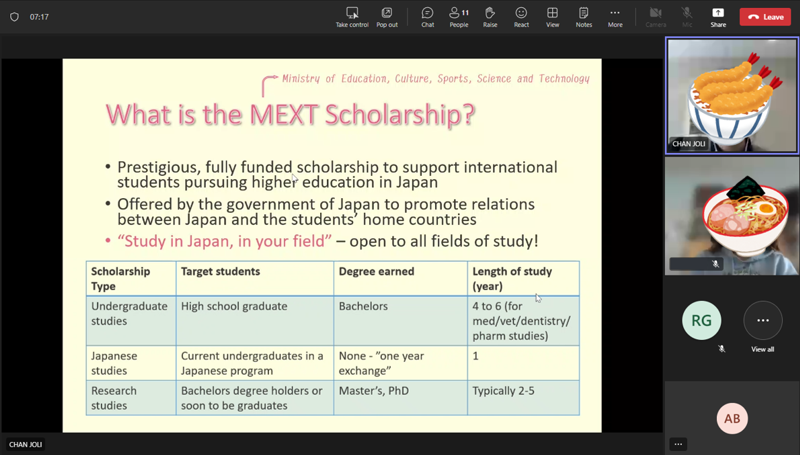Unmute the Mic

click(687, 17)
